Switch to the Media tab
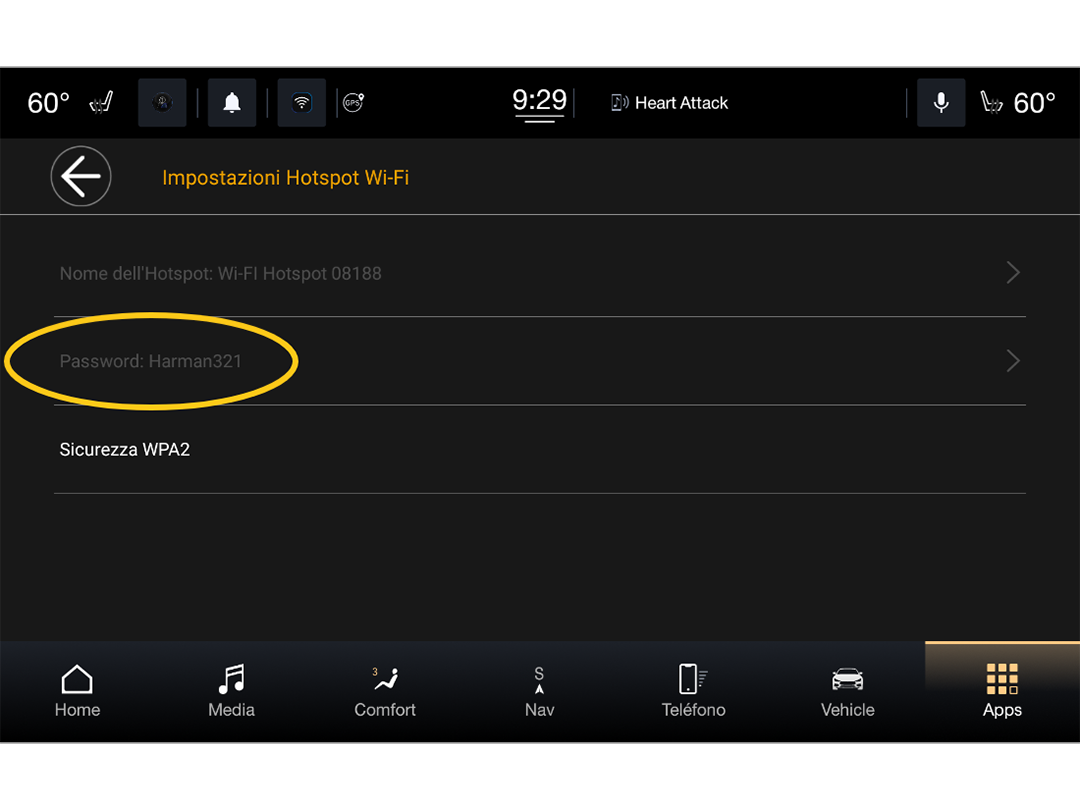 pyautogui.click(x=231, y=692)
